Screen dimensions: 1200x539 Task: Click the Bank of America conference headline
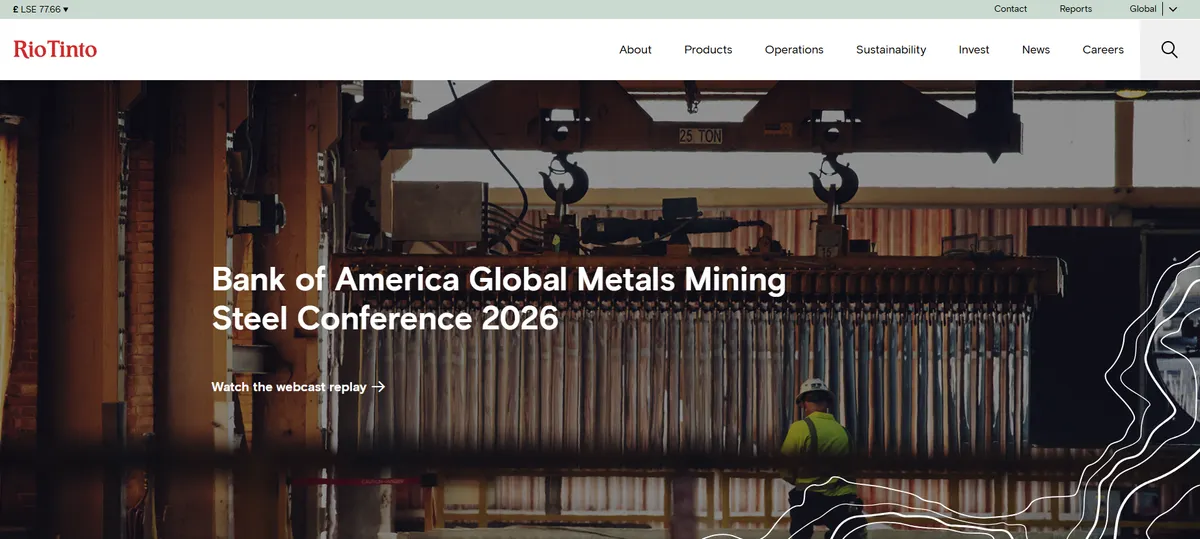(499, 298)
